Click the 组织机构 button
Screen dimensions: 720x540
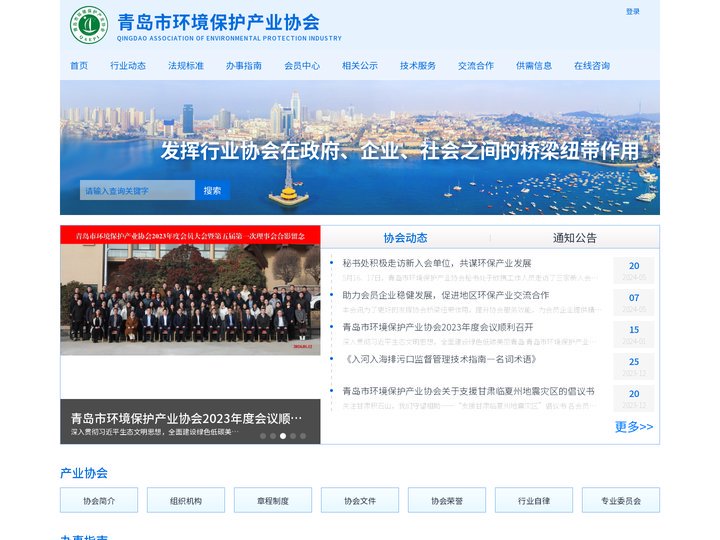186,500
